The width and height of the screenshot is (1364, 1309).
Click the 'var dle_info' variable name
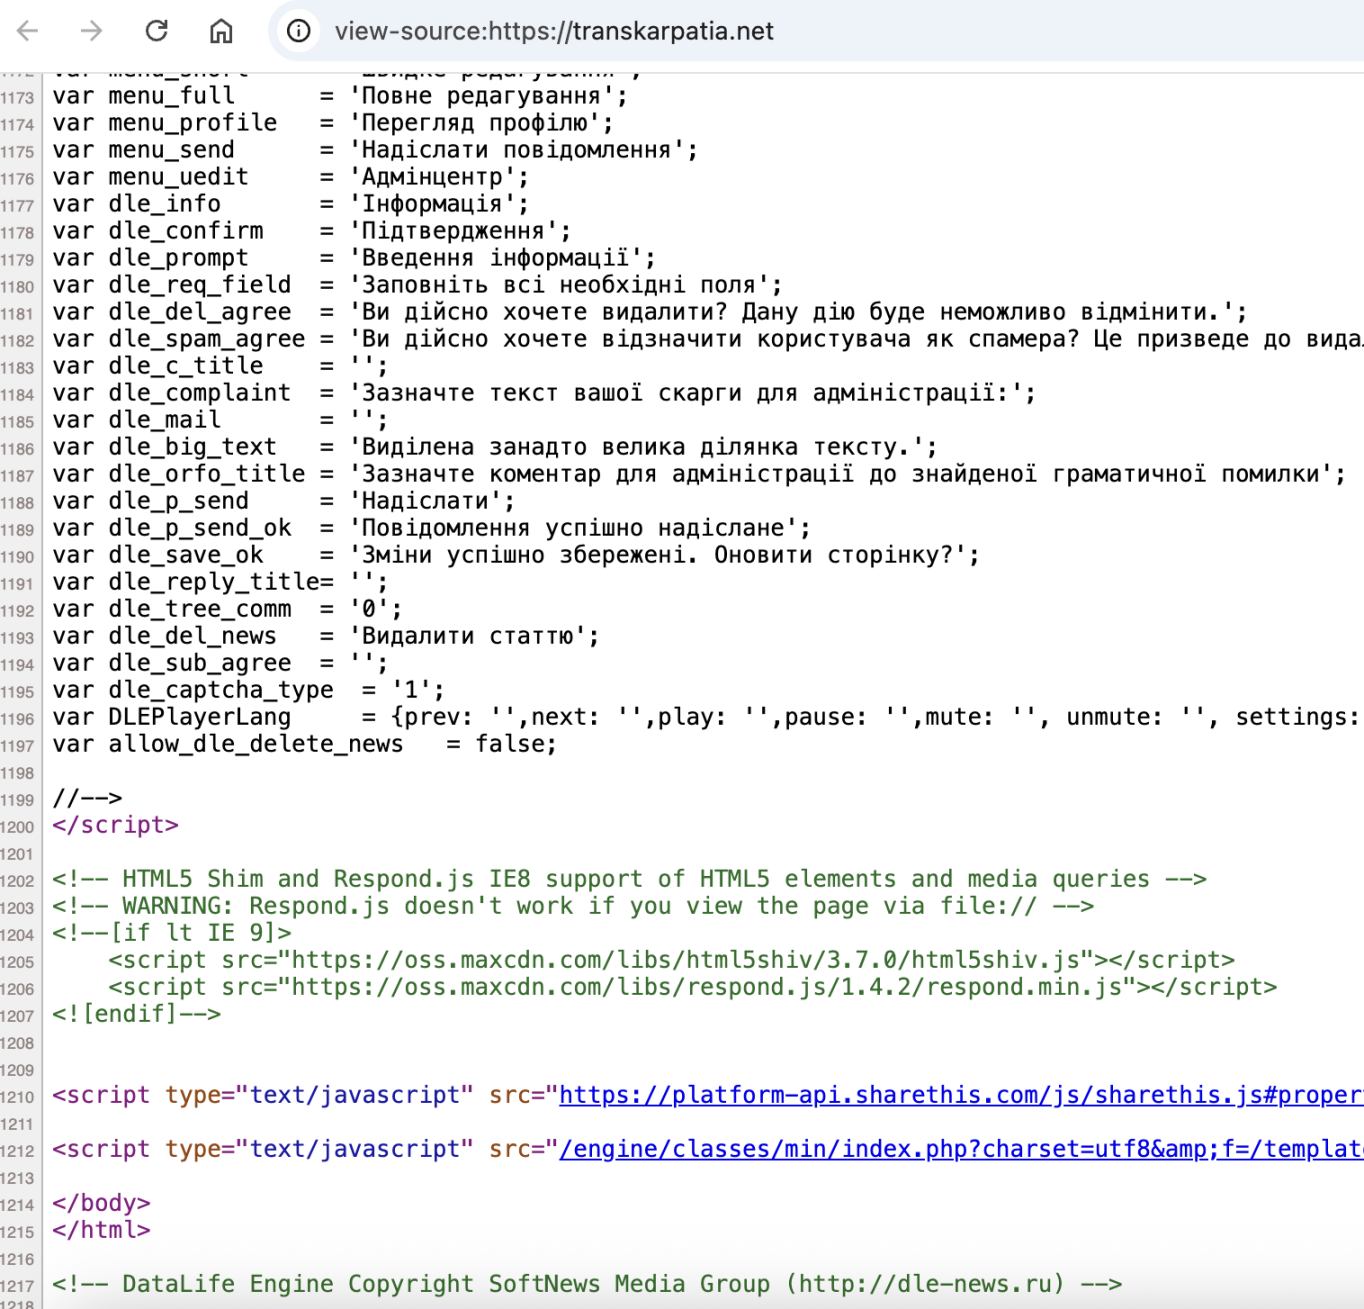(x=137, y=204)
